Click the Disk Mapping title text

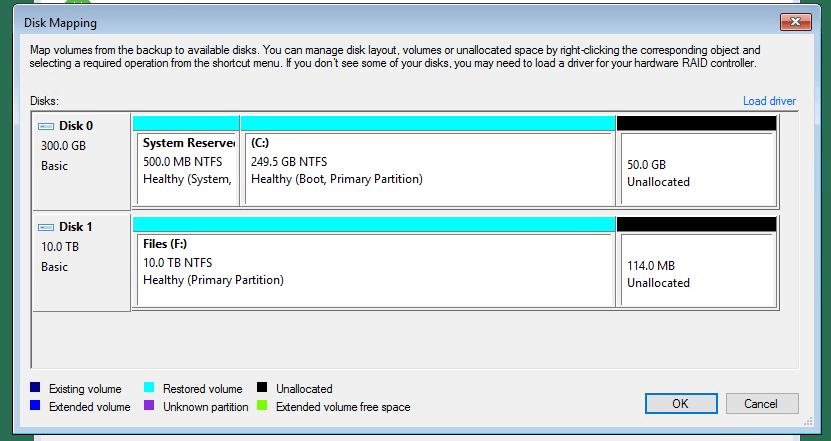[60, 23]
